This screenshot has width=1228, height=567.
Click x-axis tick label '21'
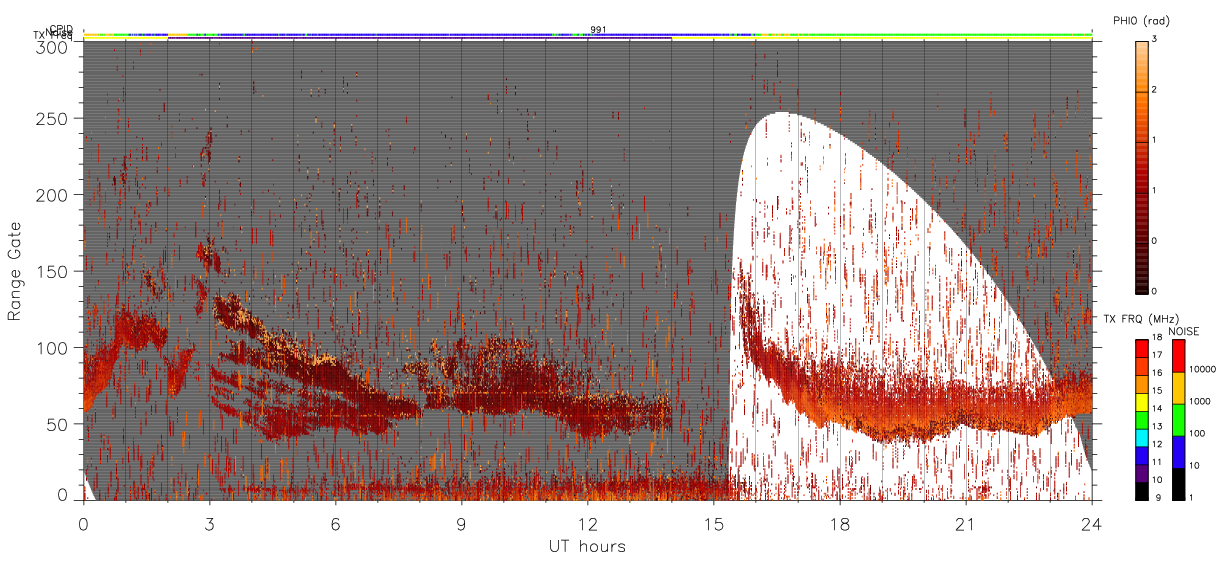coord(966,524)
